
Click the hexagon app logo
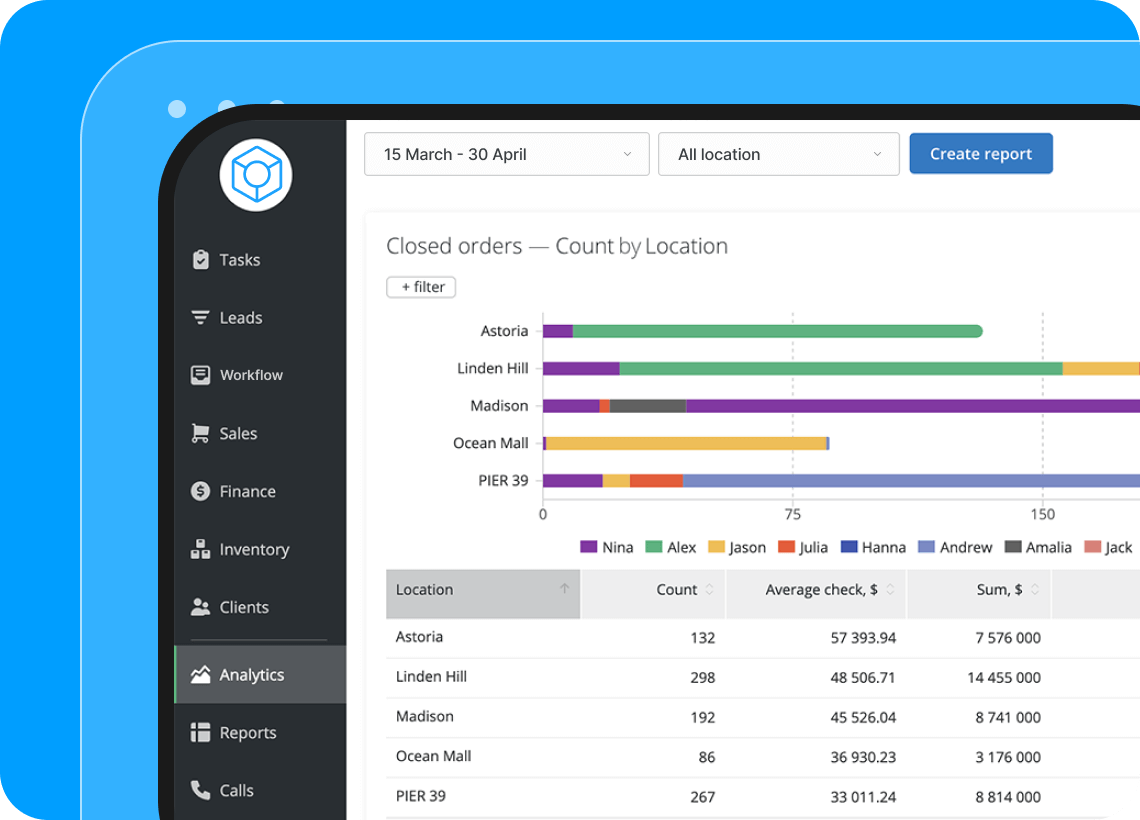256,175
